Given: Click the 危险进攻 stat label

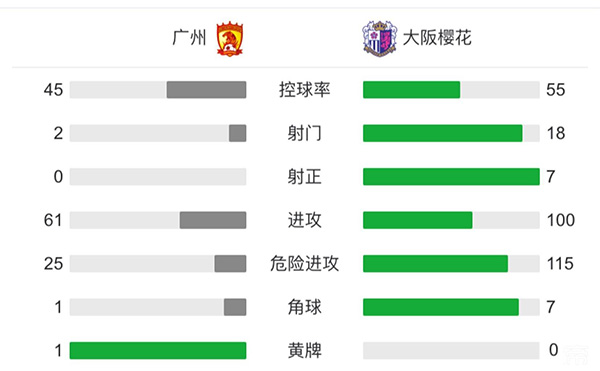Looking at the screenshot, I should point(304,264).
